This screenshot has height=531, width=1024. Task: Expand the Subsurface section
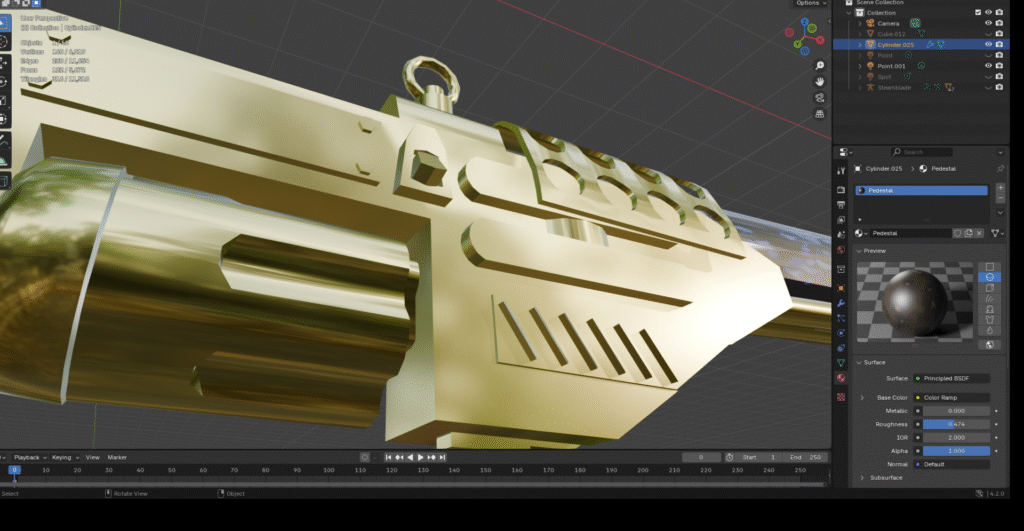click(x=861, y=478)
